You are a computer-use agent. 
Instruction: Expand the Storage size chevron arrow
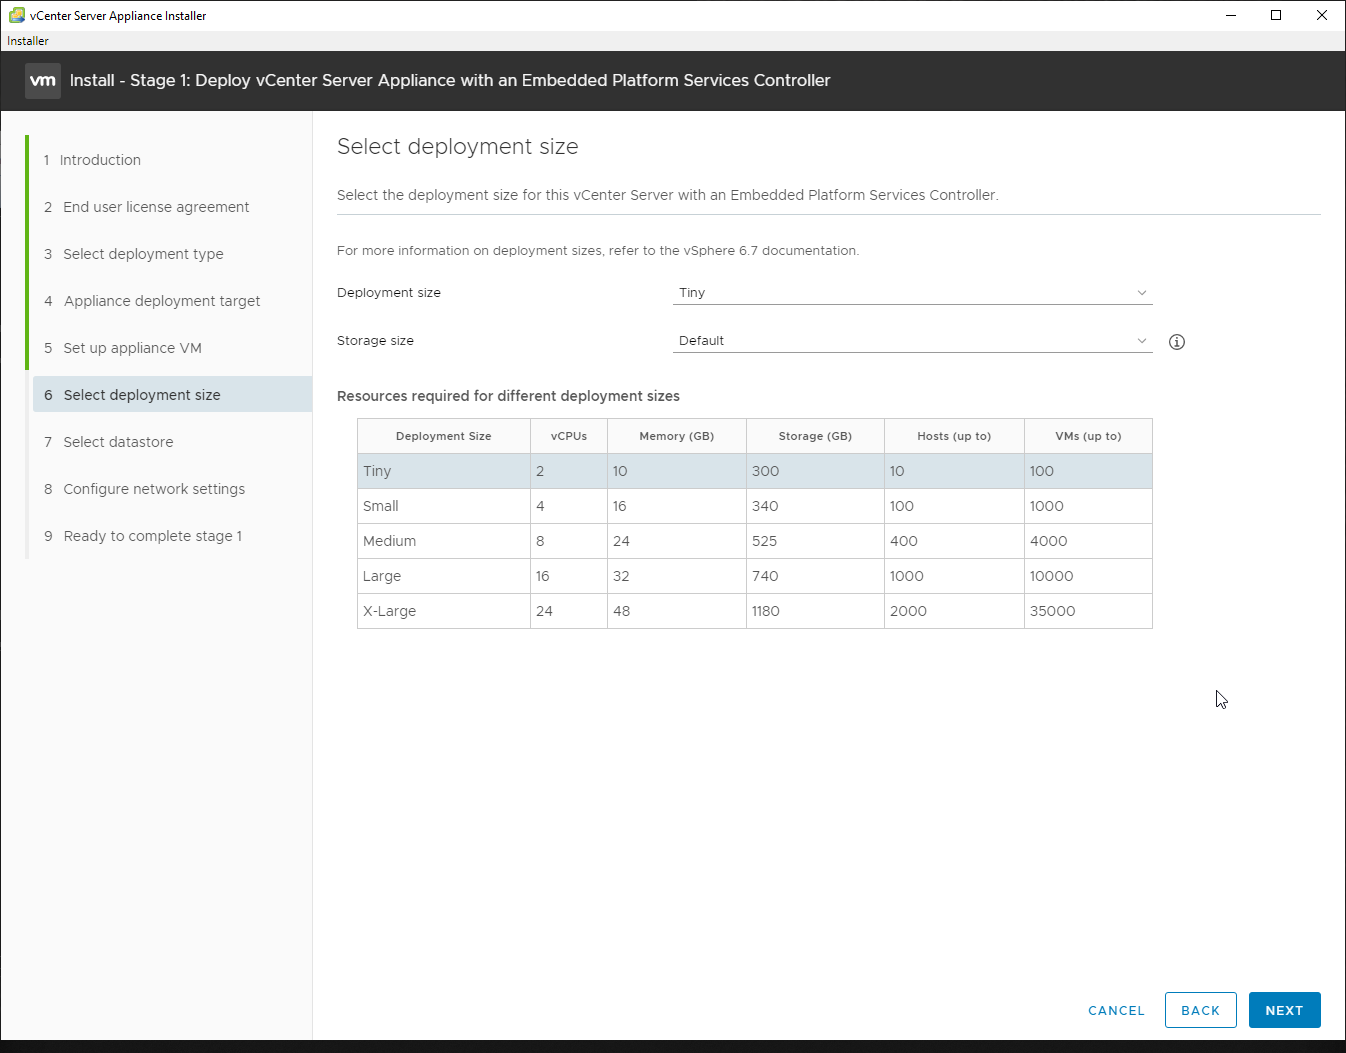pos(1142,341)
